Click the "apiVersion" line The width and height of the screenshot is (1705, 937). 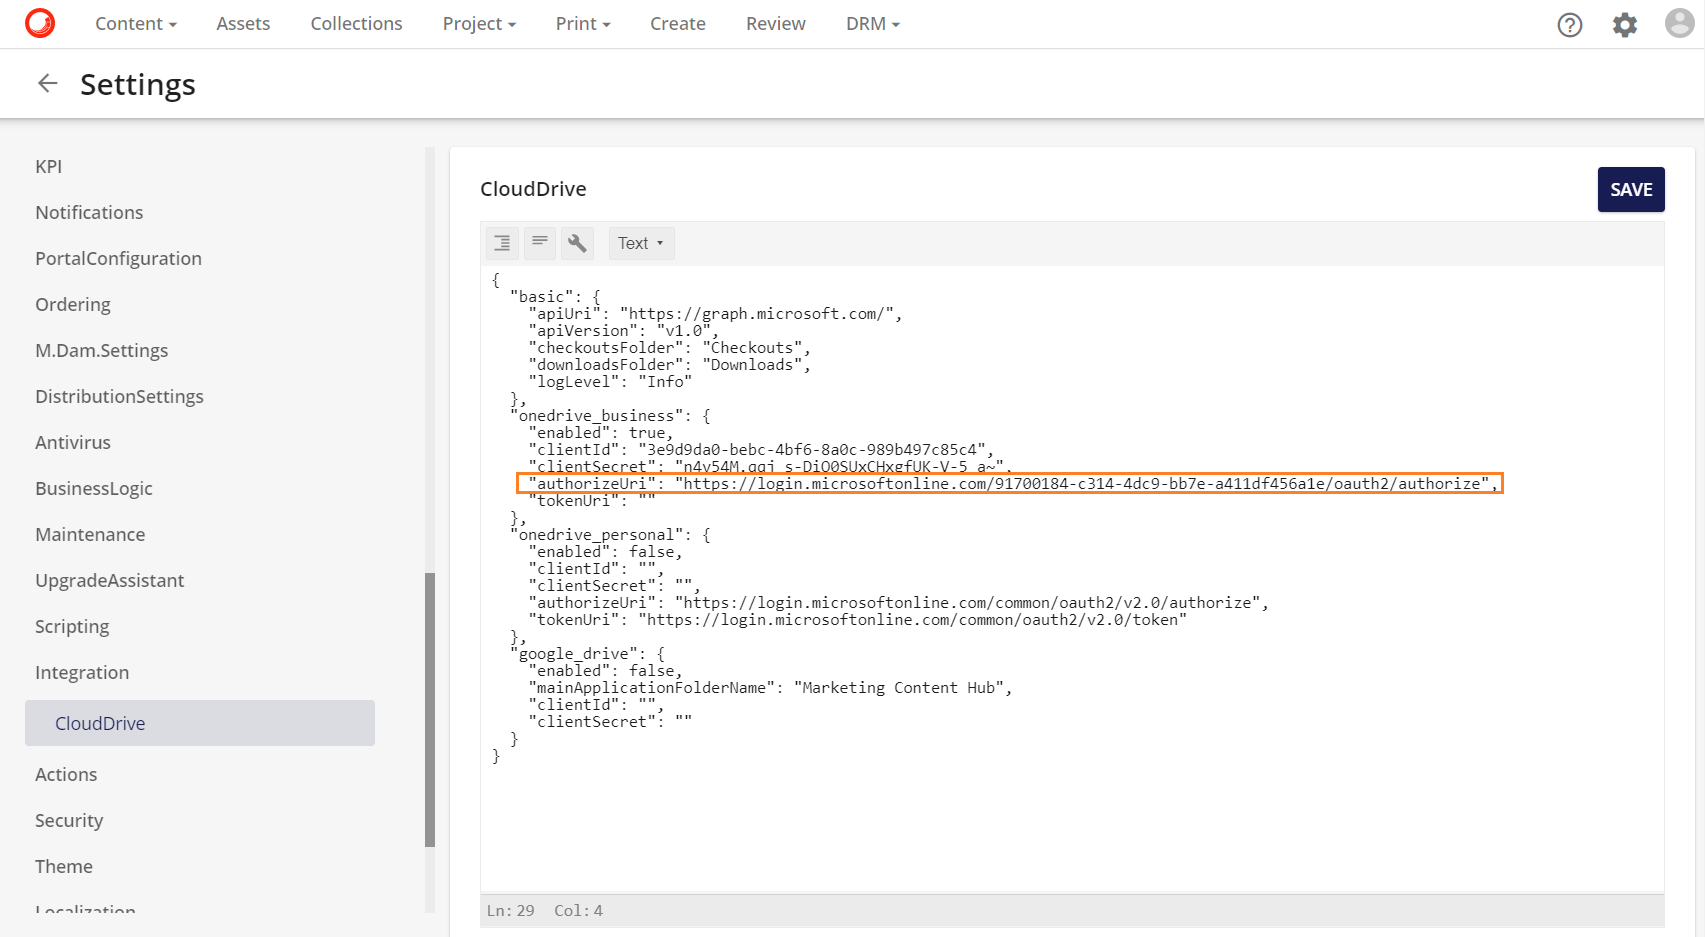click(x=624, y=331)
